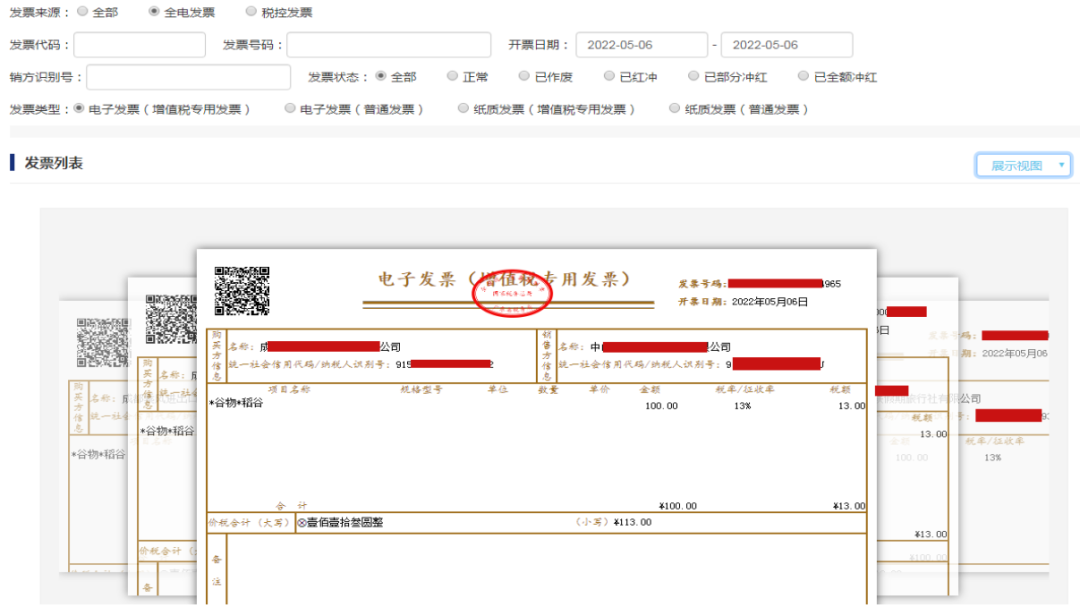Filter invoices by 已作废 status

click(x=525, y=76)
